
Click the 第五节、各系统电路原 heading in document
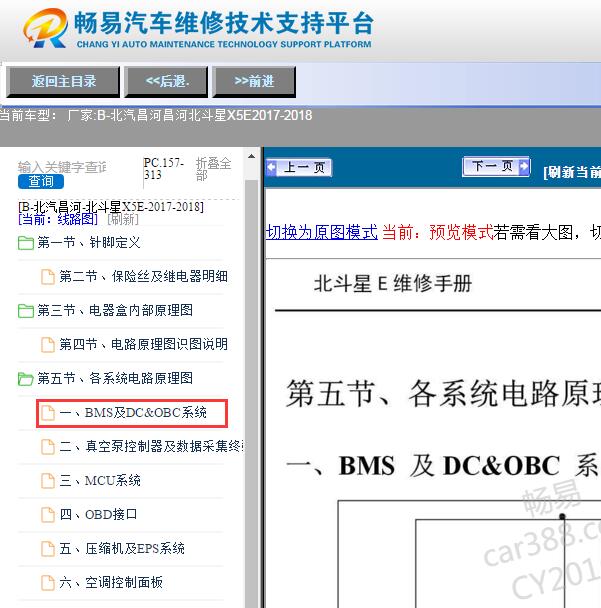click(x=443, y=394)
